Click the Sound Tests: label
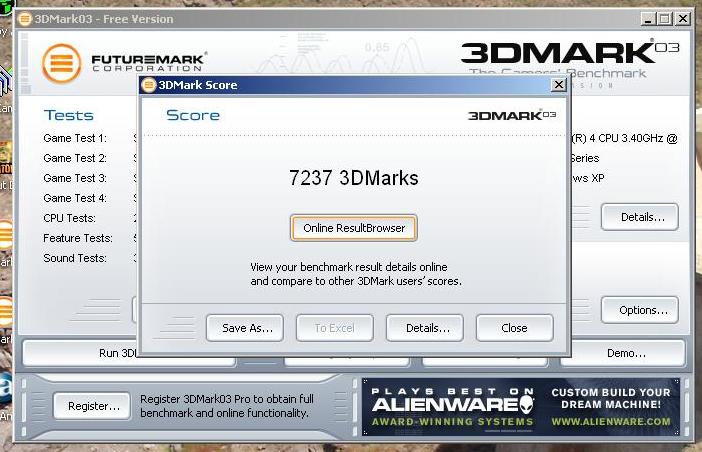 point(75,258)
